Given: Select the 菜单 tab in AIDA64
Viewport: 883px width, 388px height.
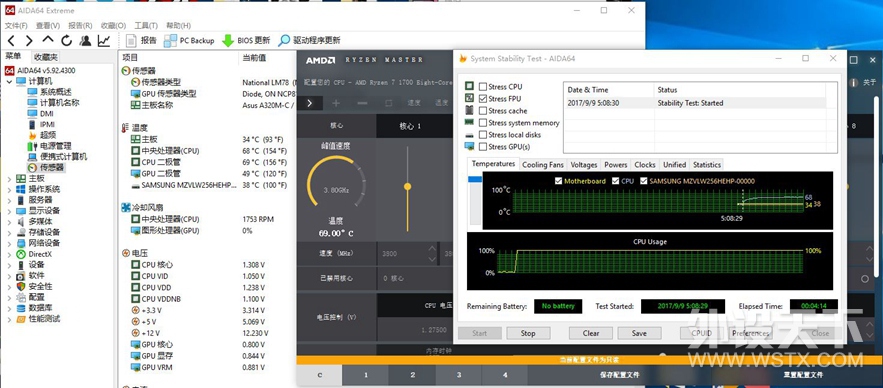Looking at the screenshot, I should pyautogui.click(x=14, y=56).
